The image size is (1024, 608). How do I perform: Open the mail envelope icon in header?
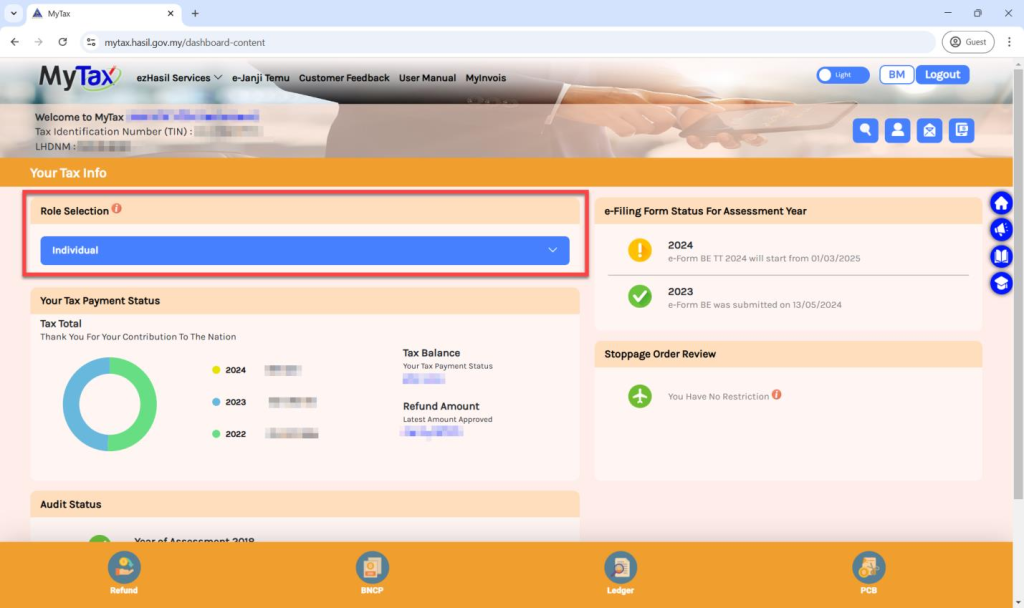click(x=929, y=131)
